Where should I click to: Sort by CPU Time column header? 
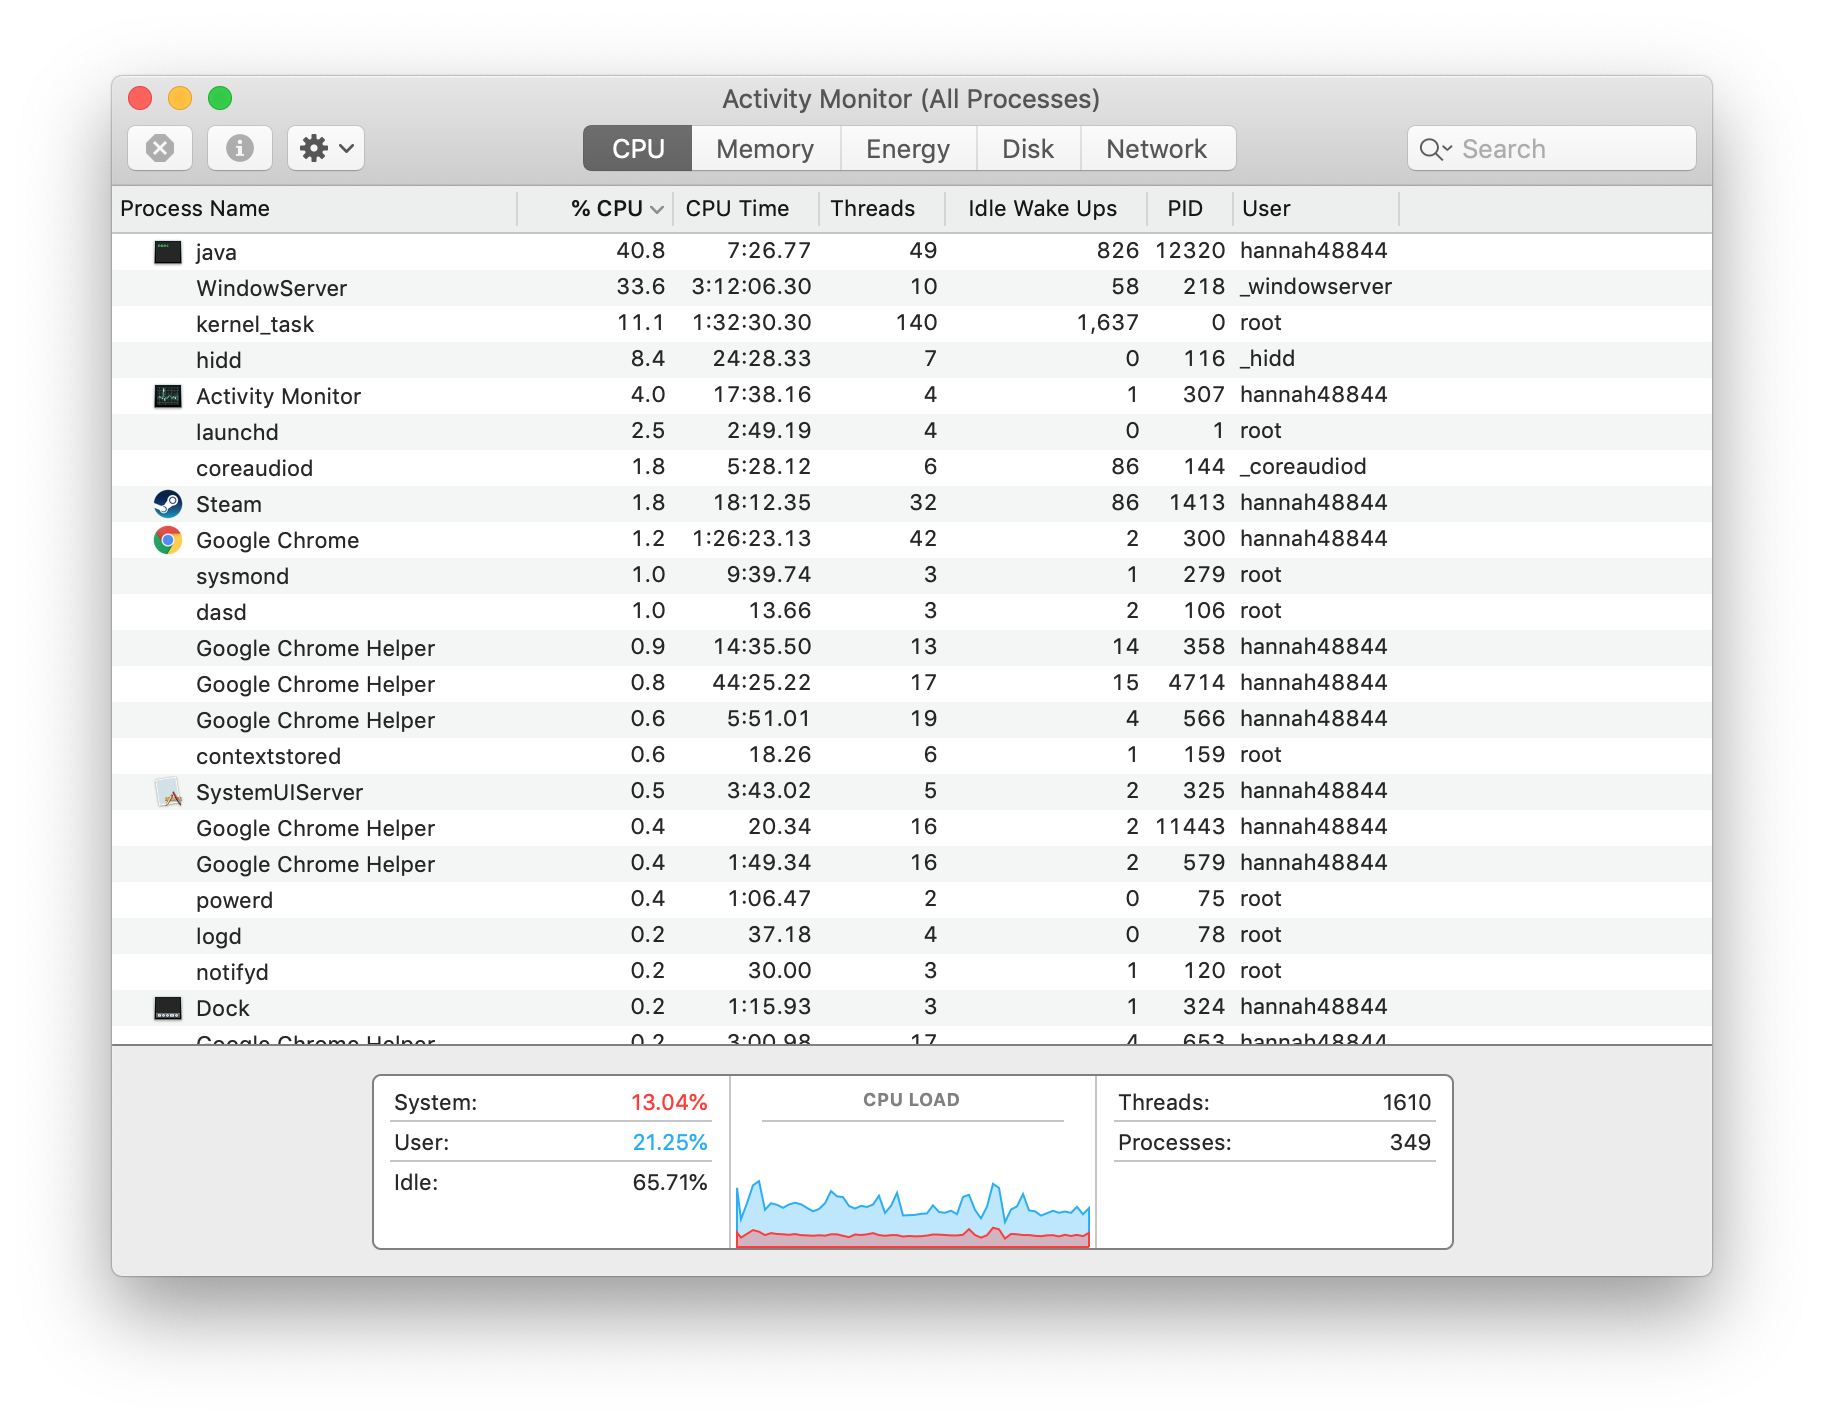[x=746, y=208]
